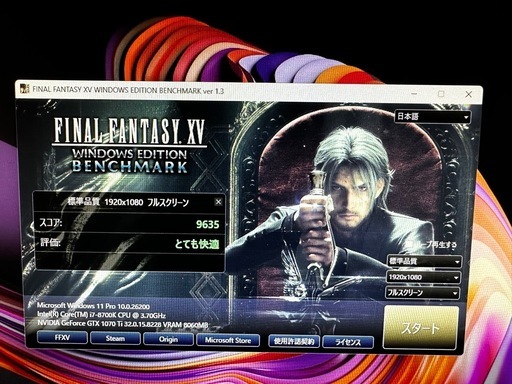
Task: Open the Microsoft Store button
Action: [228, 340]
